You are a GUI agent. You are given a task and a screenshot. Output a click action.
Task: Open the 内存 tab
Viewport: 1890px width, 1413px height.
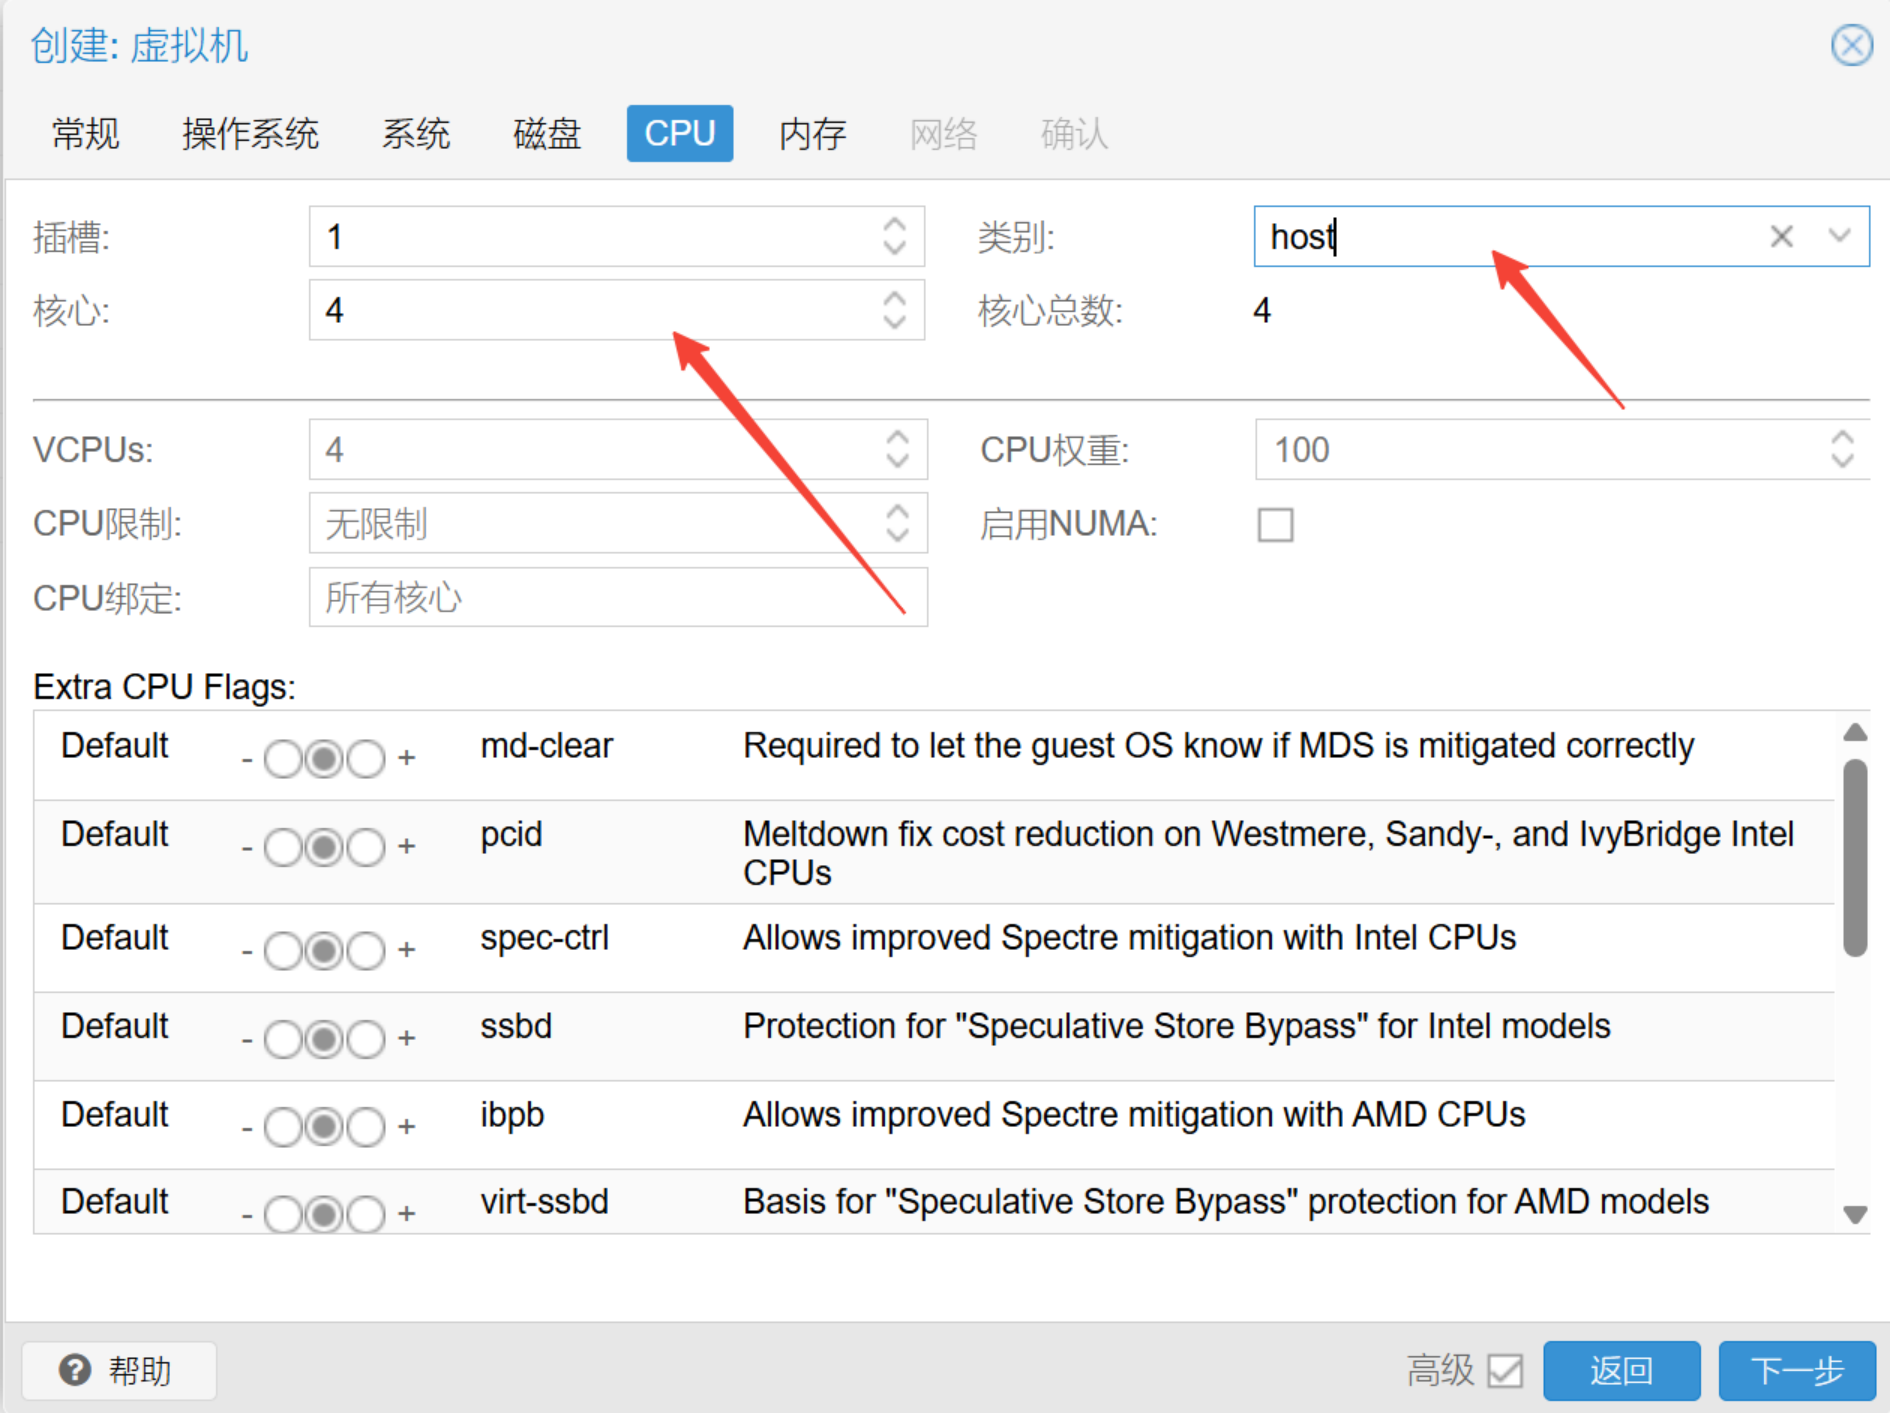(813, 133)
